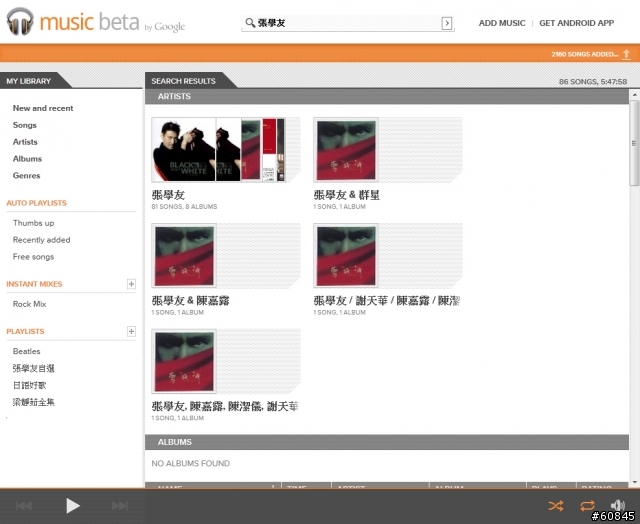640x524 pixels.
Task: Open Thumbs up auto playlist
Action: click(33, 223)
